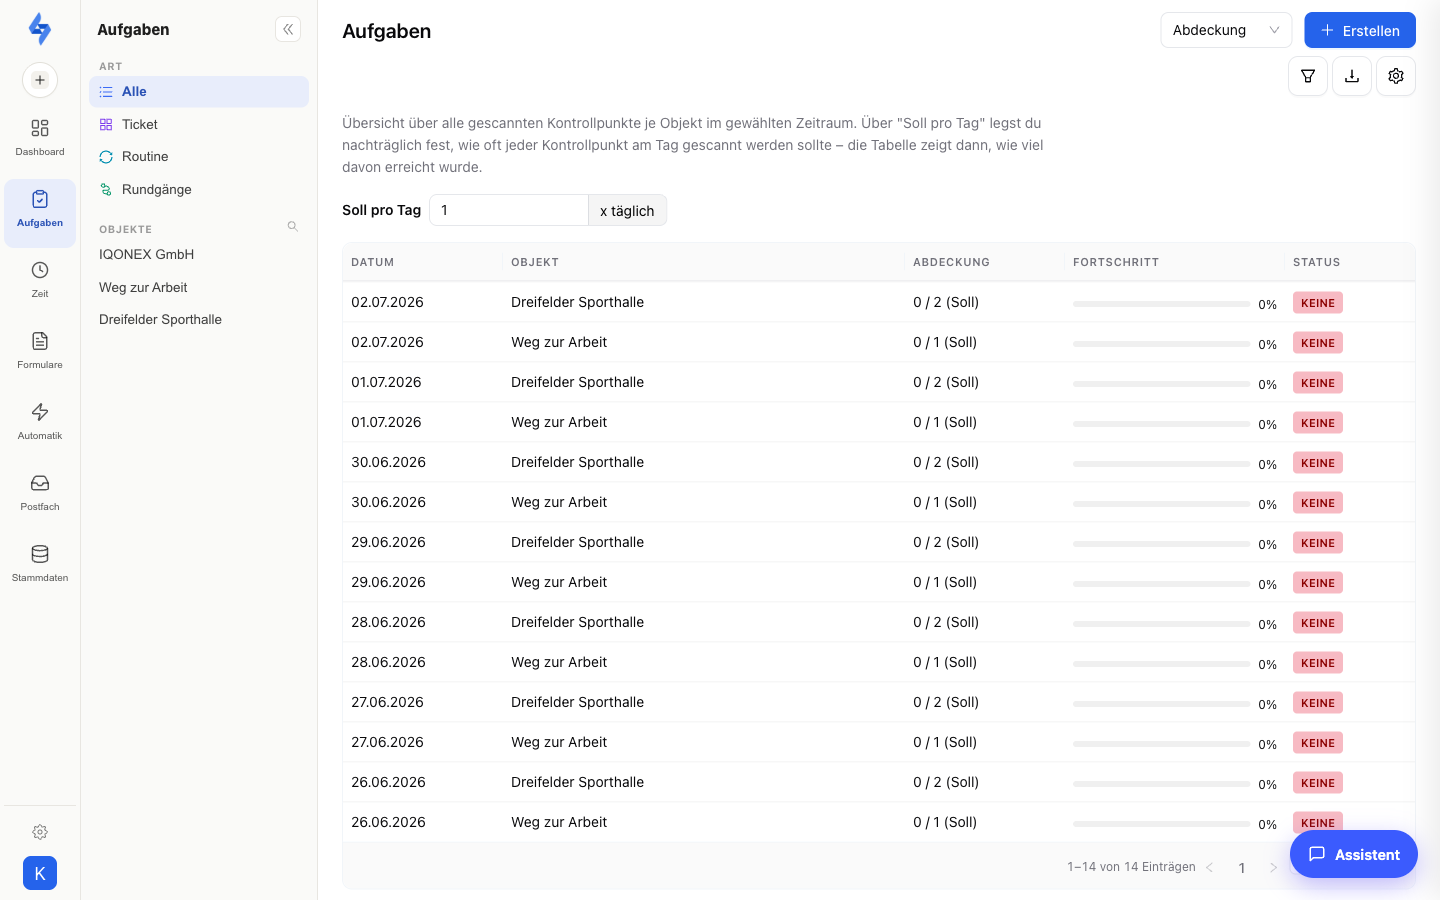Click the plus quick-add button

[40, 80]
